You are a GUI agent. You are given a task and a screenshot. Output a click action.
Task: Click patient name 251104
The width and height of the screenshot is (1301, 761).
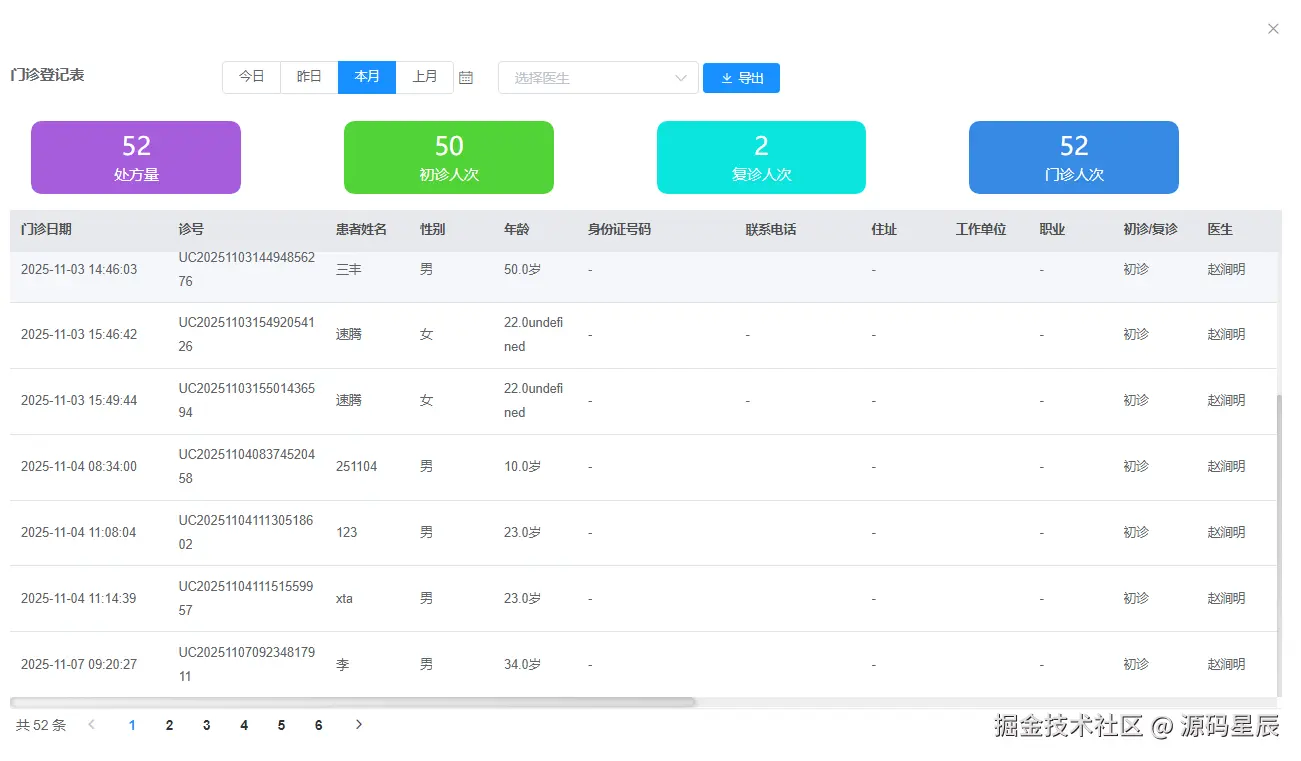click(x=357, y=466)
